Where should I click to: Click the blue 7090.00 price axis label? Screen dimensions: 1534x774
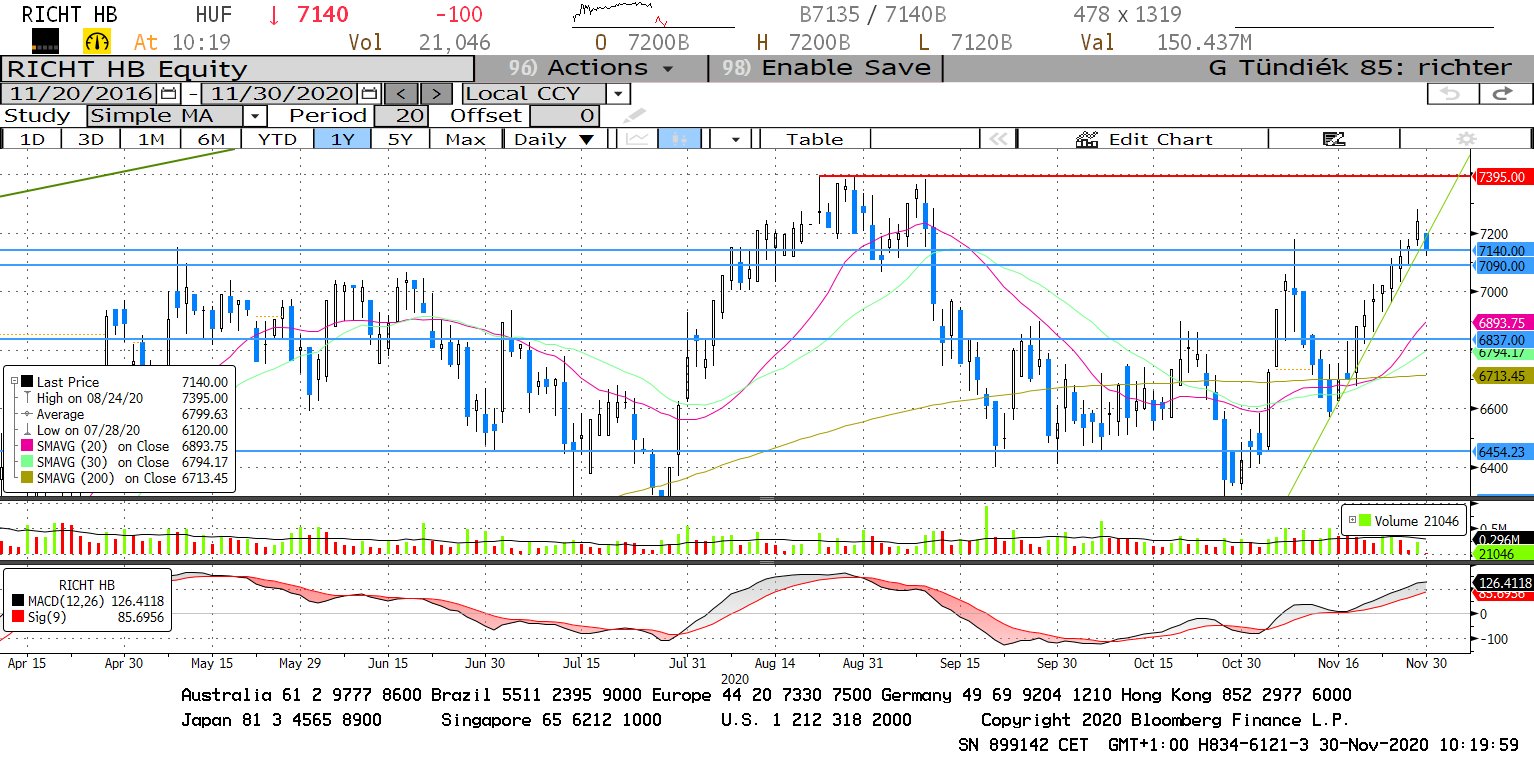1503,266
